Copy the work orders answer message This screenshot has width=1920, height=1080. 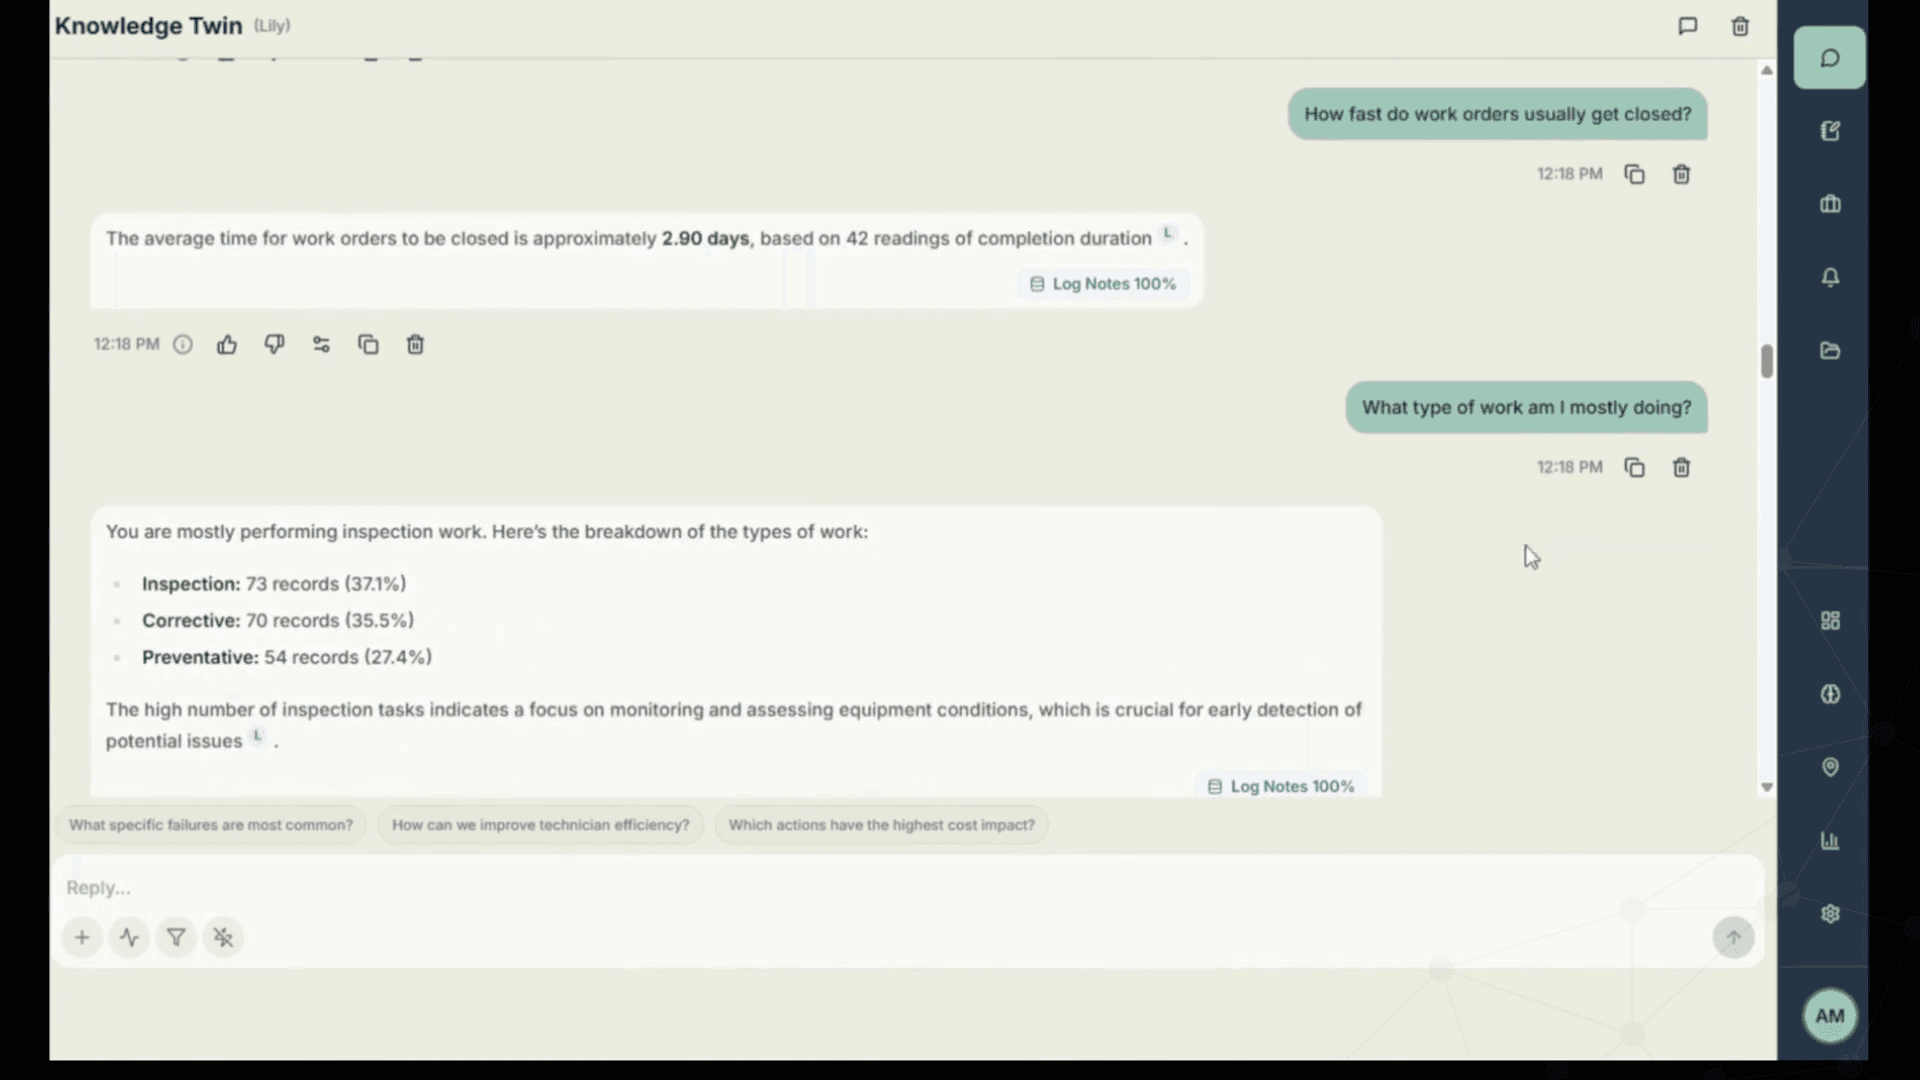pos(368,345)
